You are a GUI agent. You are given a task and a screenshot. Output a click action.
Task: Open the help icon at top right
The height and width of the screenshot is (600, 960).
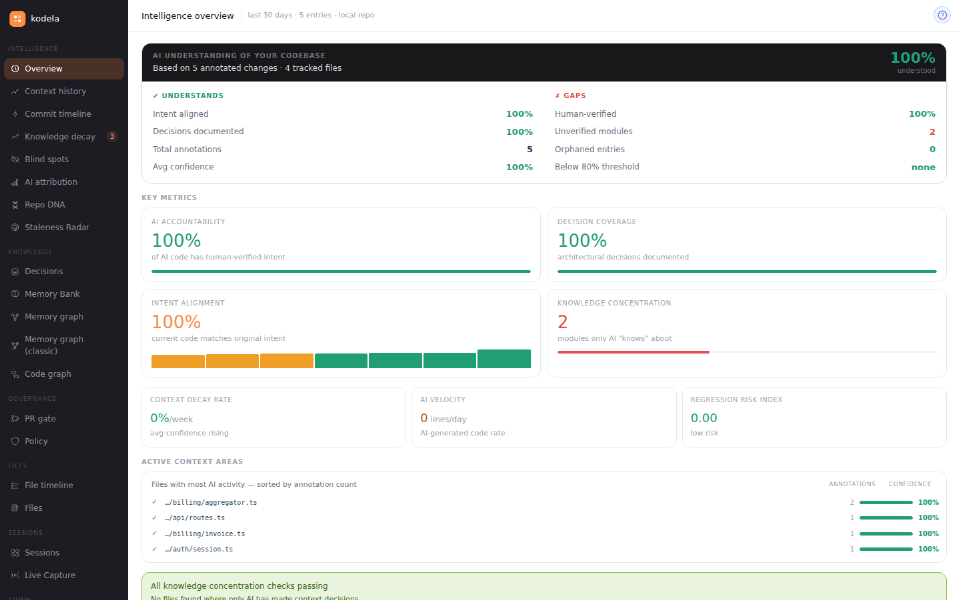coord(942,15)
